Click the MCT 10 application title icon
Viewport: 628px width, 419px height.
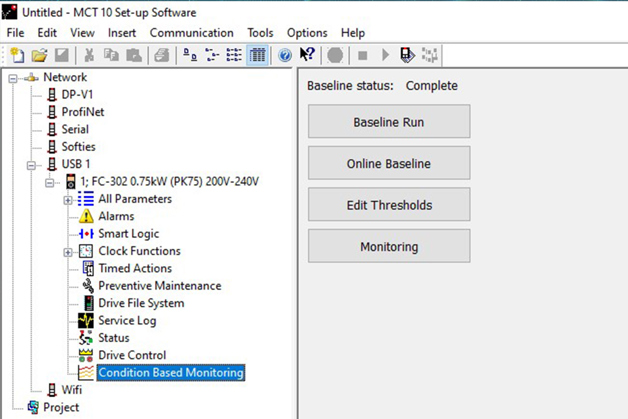click(x=9, y=12)
